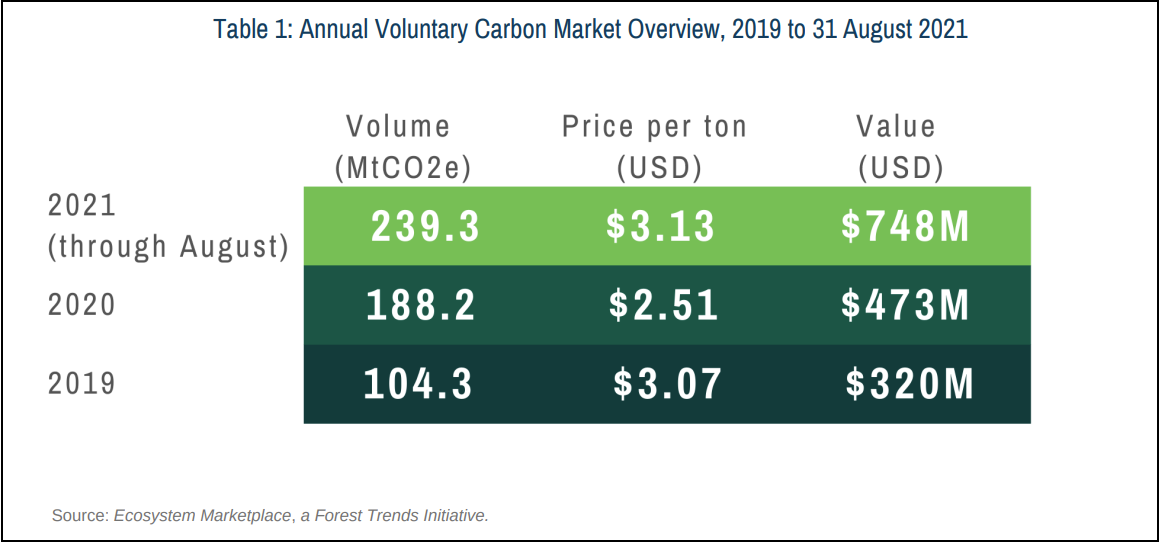Select the Price per ton (USD) header
1160x543 pixels.
tap(654, 147)
